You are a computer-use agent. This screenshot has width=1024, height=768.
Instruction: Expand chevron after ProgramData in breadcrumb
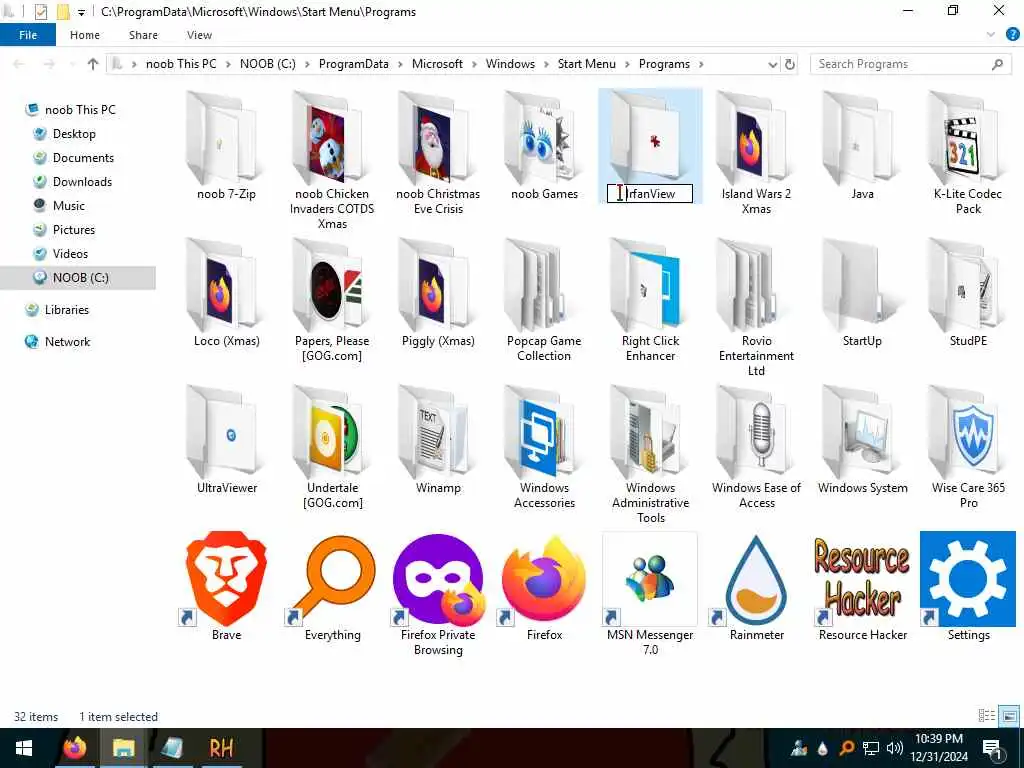400,64
